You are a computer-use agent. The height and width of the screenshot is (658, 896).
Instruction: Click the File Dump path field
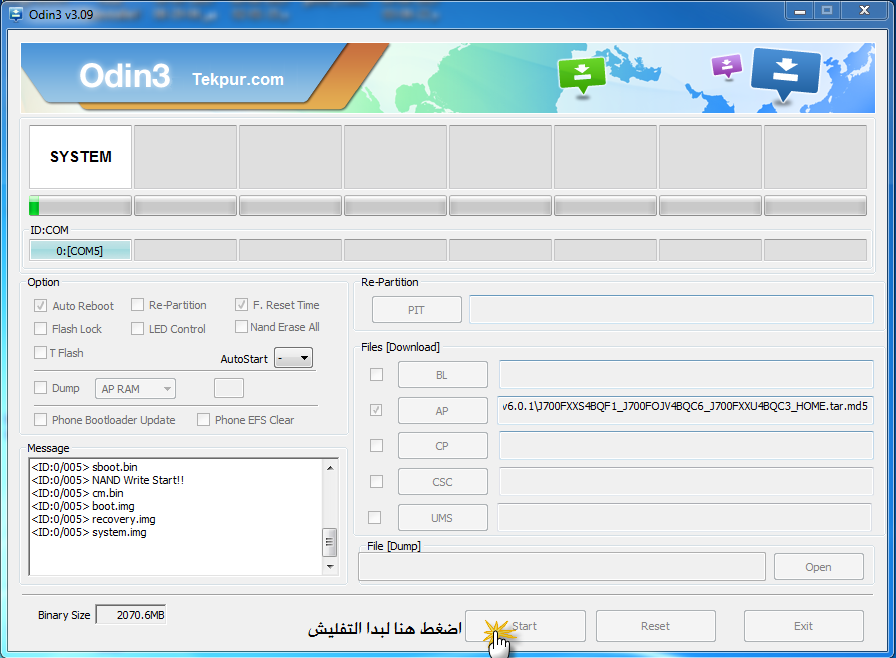[x=562, y=567]
